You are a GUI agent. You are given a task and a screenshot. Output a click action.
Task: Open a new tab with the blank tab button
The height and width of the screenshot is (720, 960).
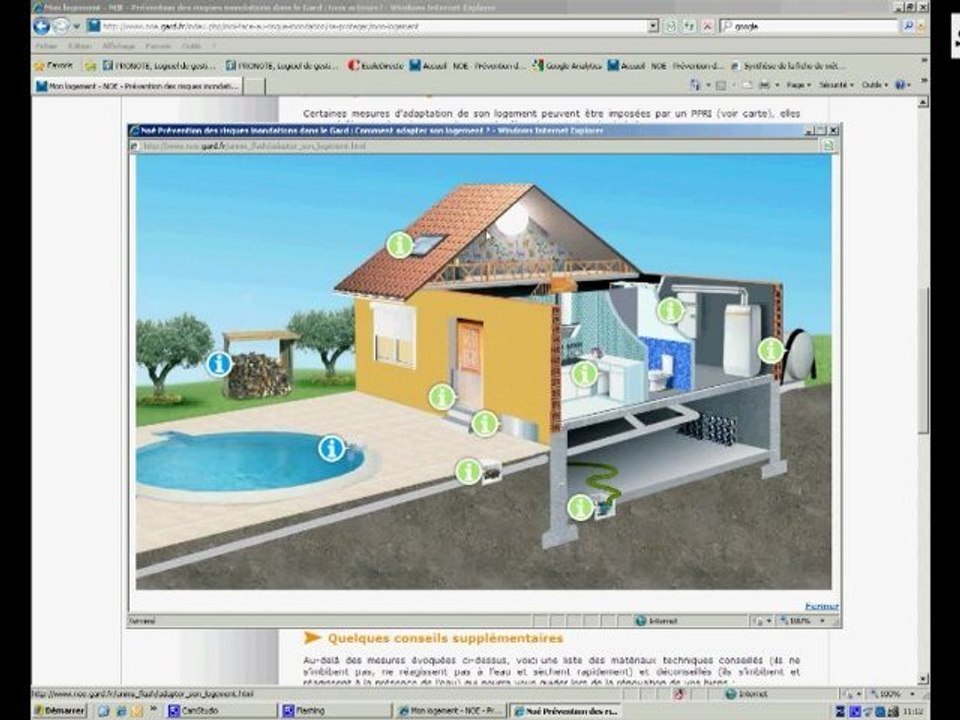[x=255, y=86]
